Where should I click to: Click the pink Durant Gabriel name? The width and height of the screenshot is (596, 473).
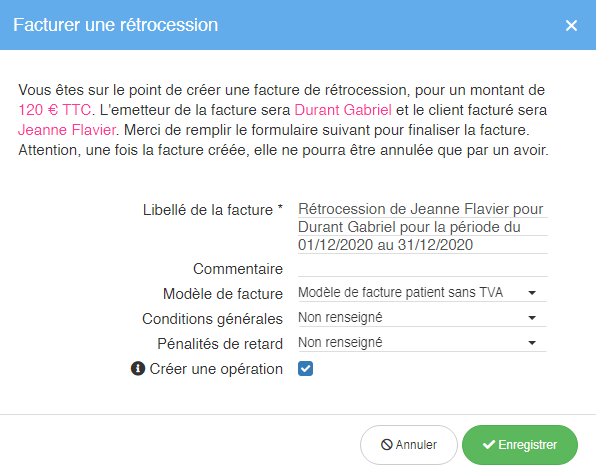(343, 110)
